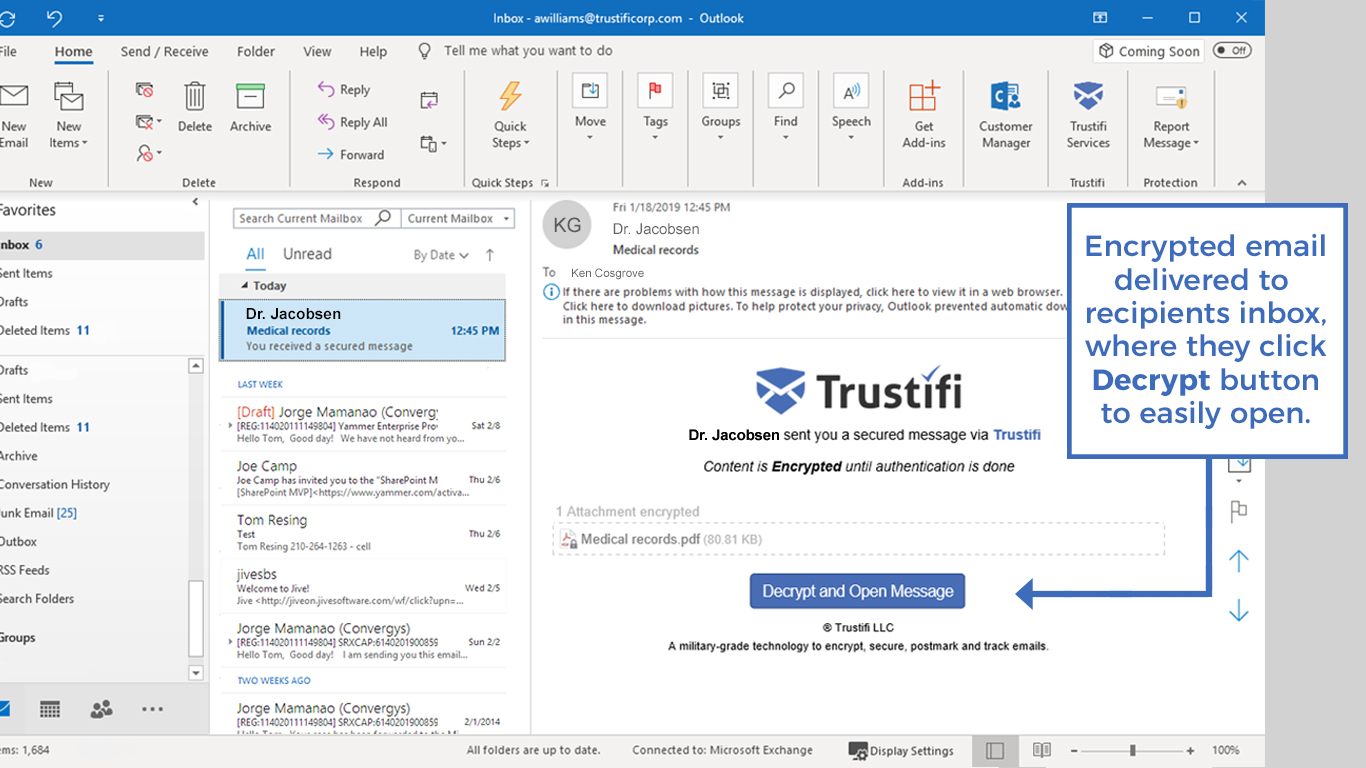Collapse the ribbon with the chevron
The image size is (1366, 768).
(1242, 183)
